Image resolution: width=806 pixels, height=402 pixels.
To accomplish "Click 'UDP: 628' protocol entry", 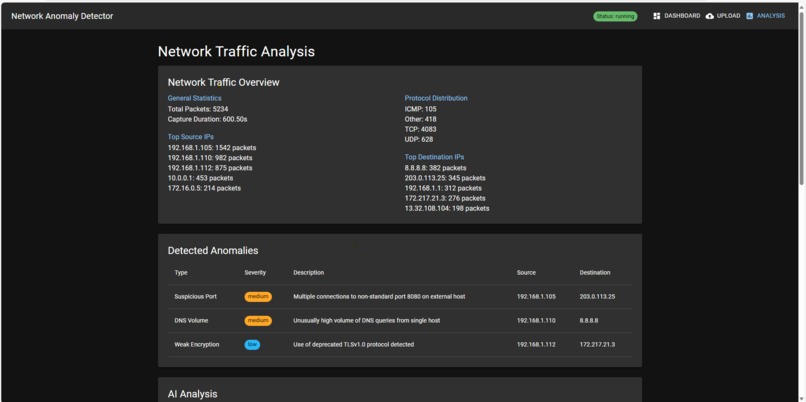I will tap(419, 139).
